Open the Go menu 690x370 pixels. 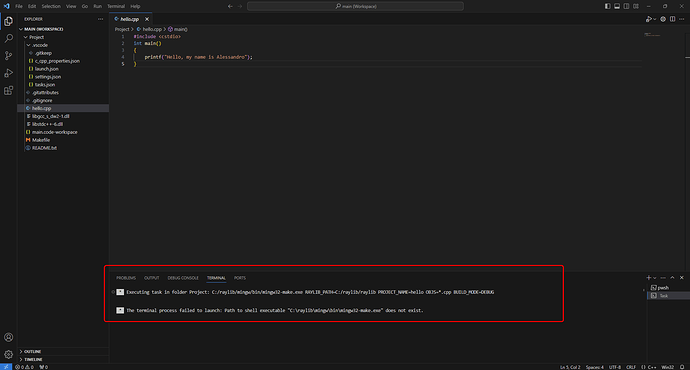point(84,6)
